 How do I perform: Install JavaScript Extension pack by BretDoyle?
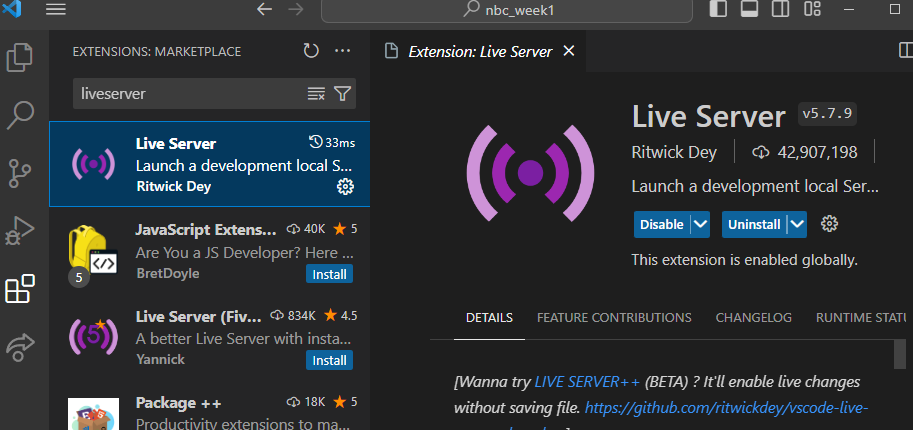[x=329, y=274]
